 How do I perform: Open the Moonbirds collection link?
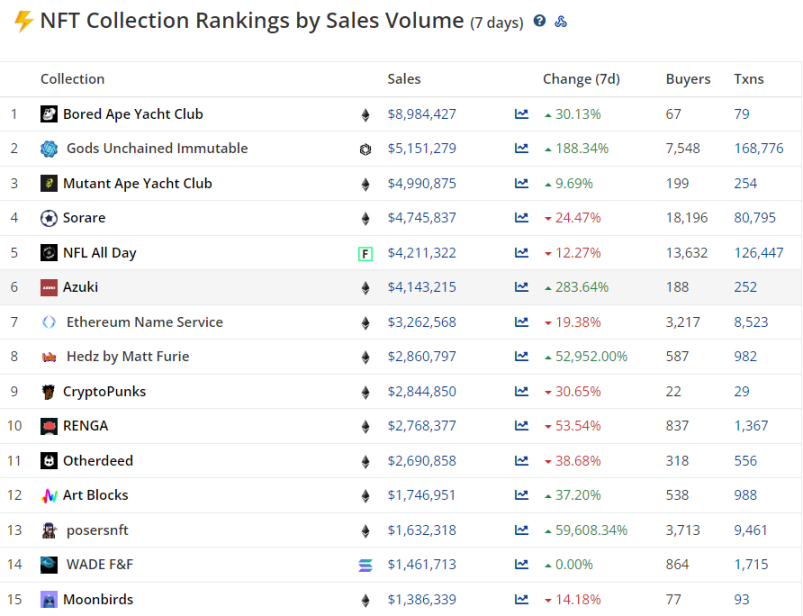[98, 599]
